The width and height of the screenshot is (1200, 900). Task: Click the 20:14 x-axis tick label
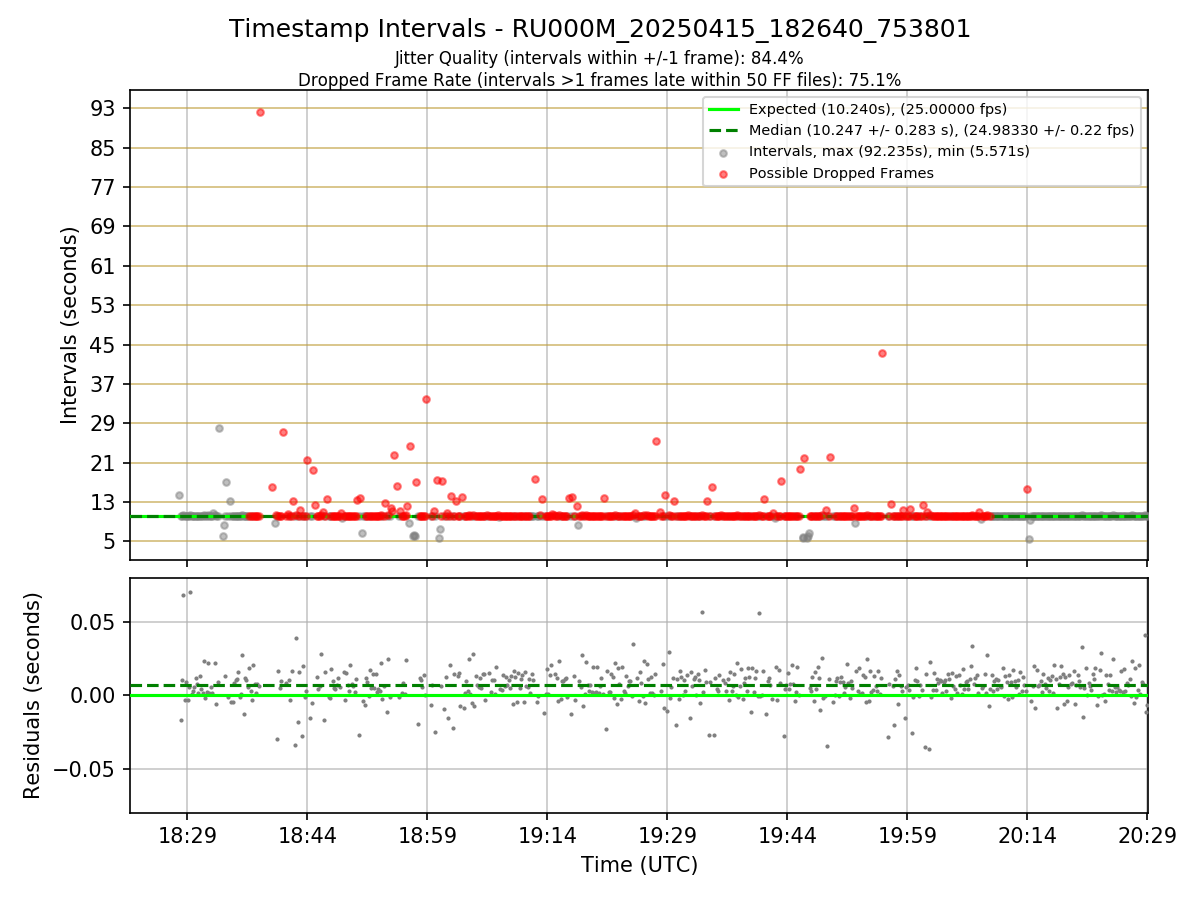[x=1027, y=835]
